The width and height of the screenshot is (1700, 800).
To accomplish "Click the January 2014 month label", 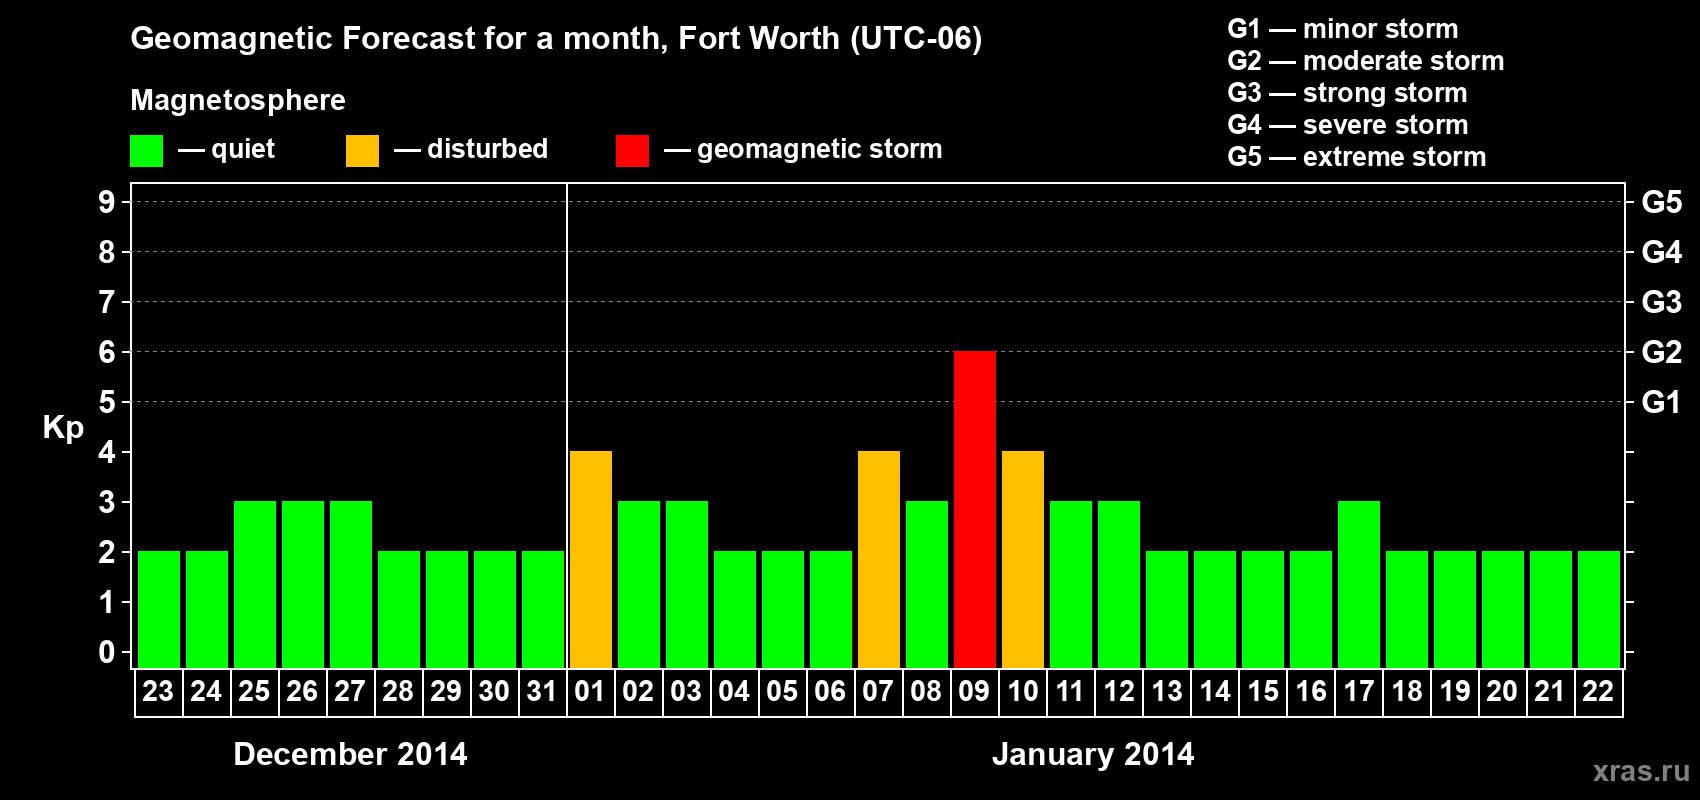I will tap(1093, 754).
